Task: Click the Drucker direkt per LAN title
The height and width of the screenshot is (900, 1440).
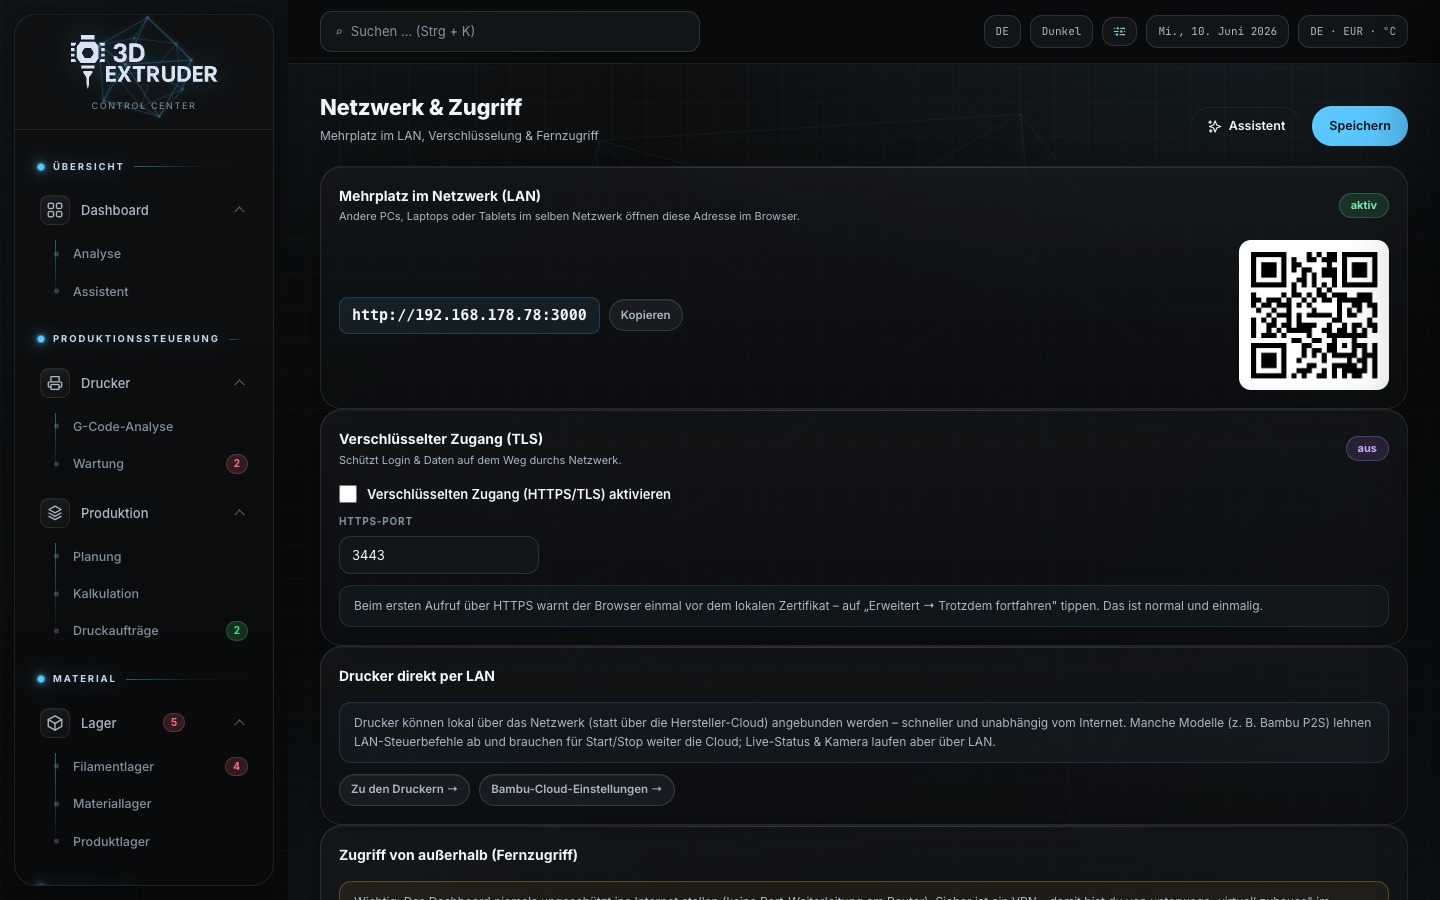Action: tap(417, 676)
